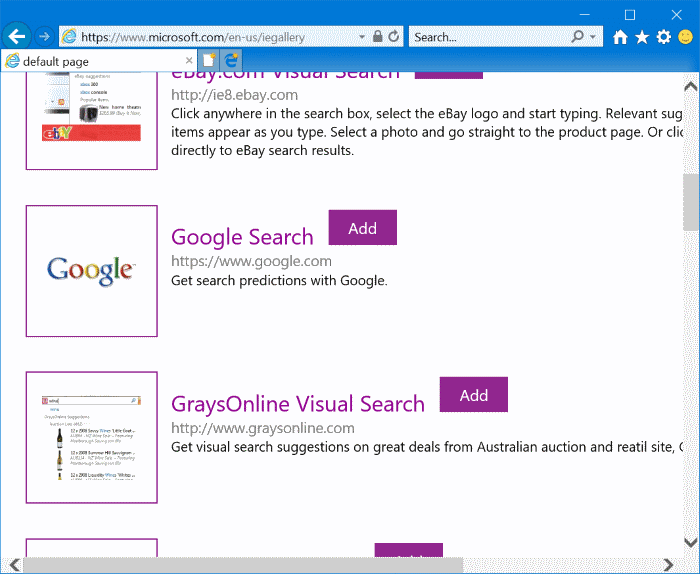
Task: Close the 'default page' tab
Action: pos(189,61)
